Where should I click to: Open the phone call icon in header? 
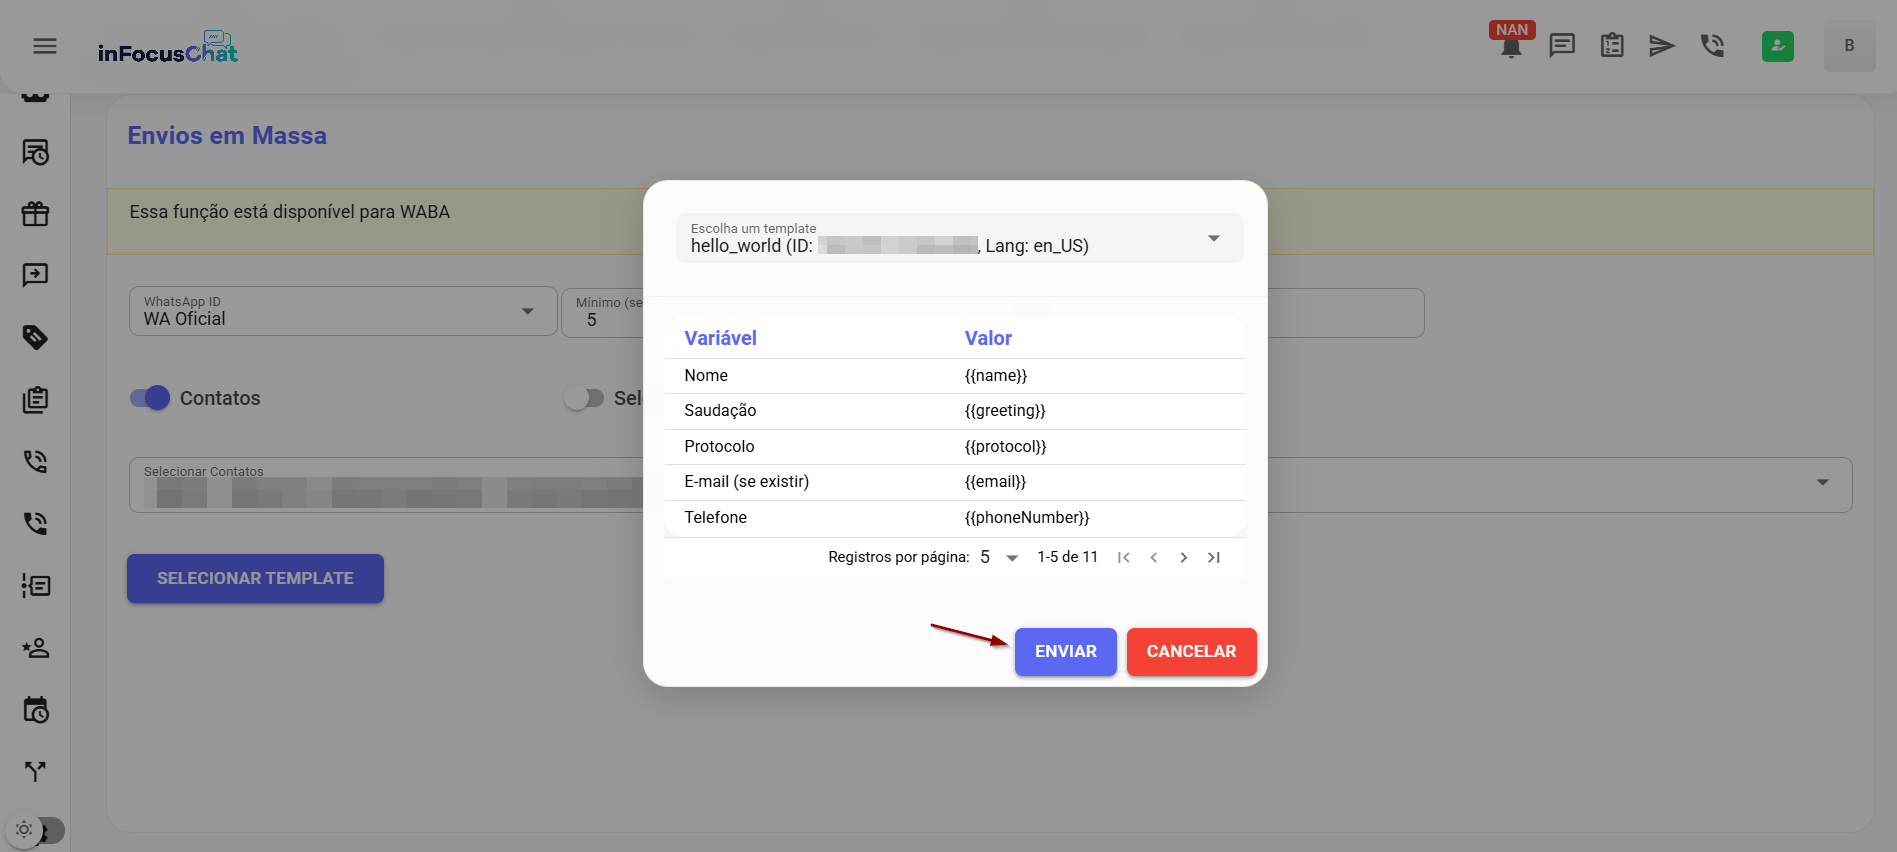[1712, 46]
